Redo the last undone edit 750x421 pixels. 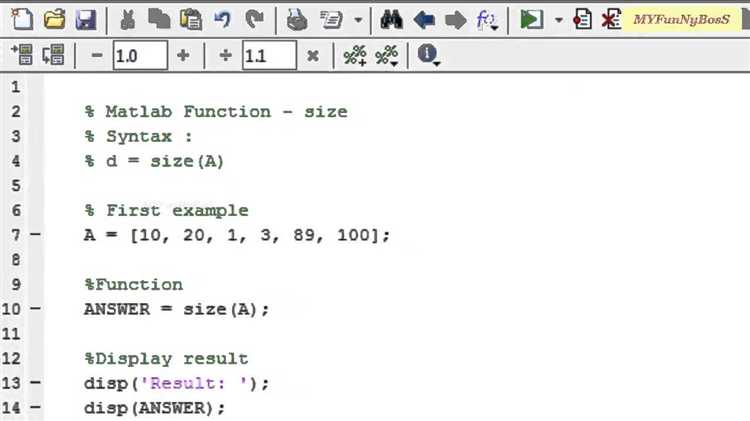[x=254, y=19]
